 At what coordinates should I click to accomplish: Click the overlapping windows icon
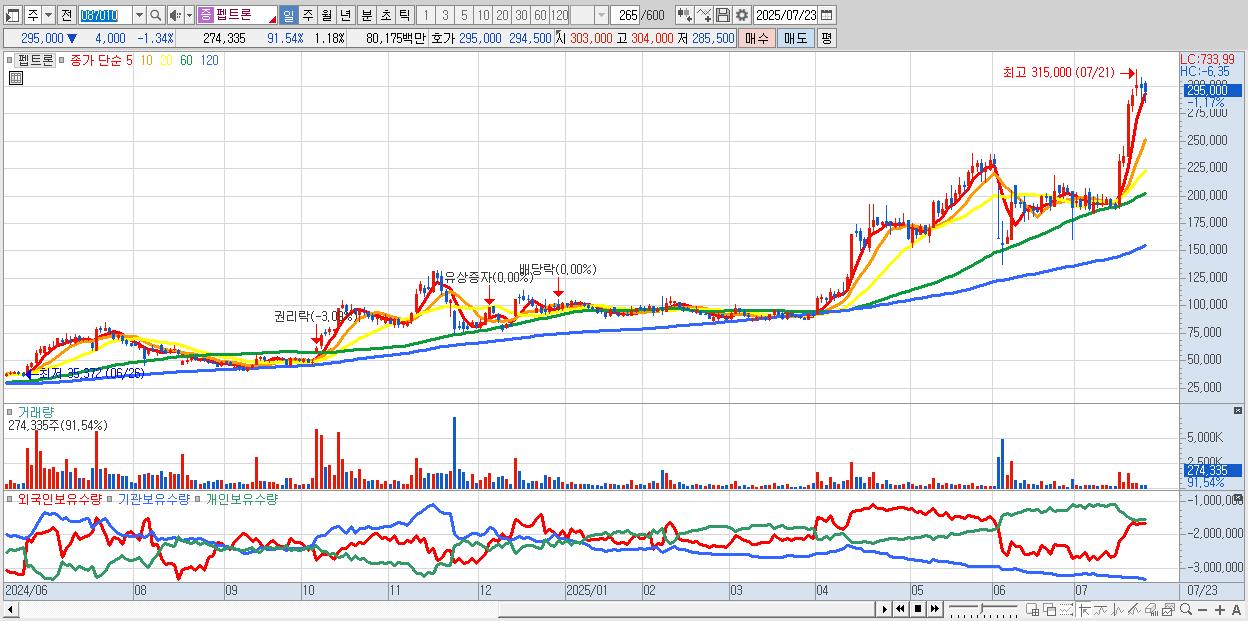[x=1049, y=610]
